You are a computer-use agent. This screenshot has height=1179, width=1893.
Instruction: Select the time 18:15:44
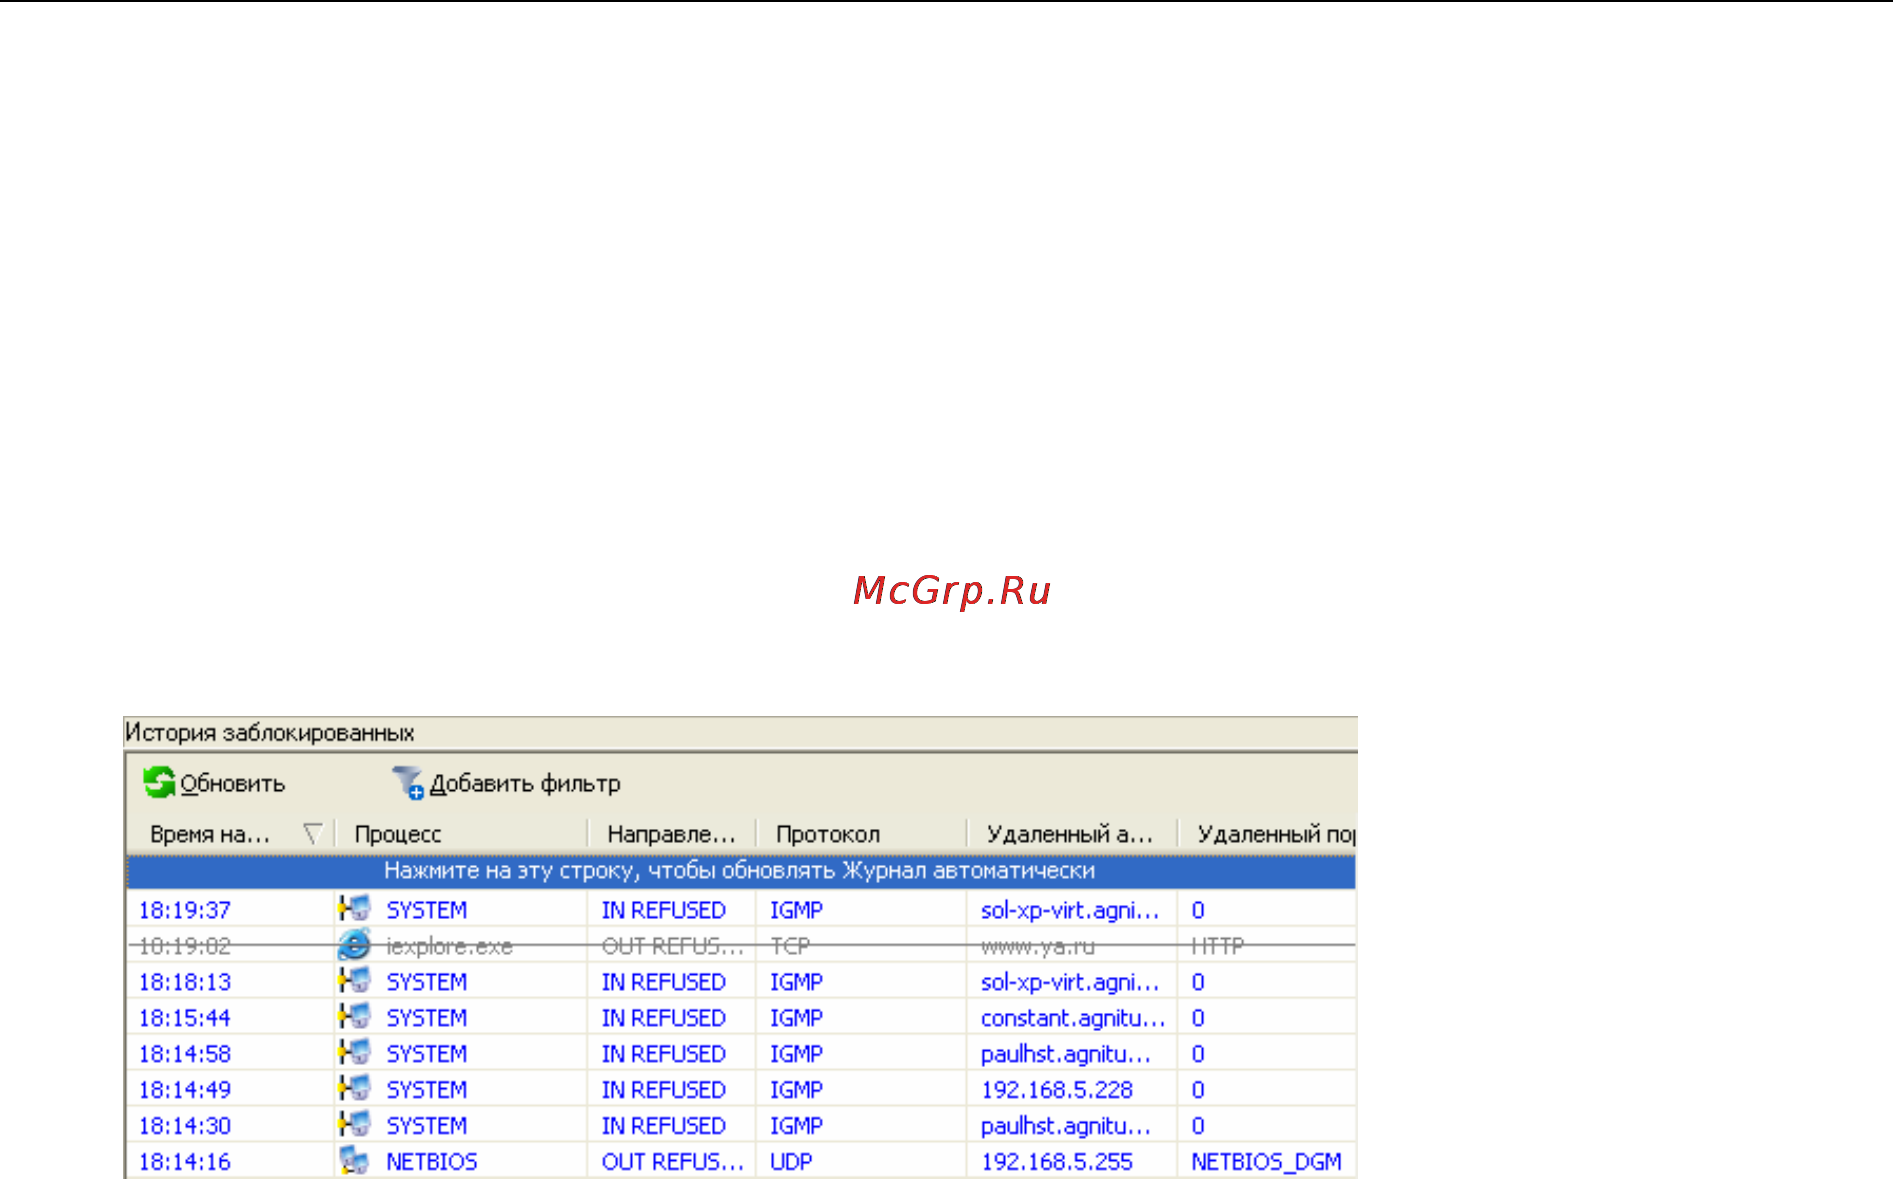click(x=185, y=1018)
